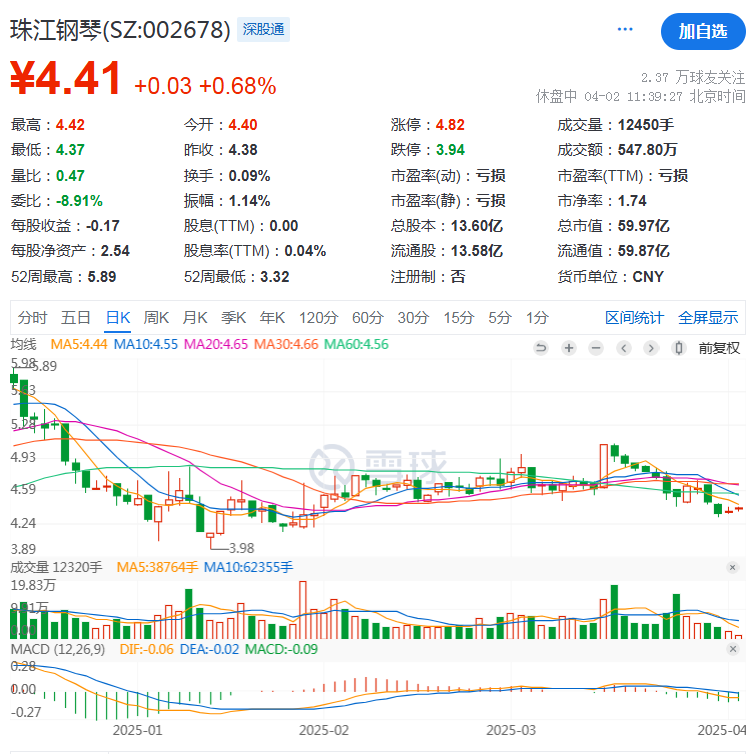The width and height of the screenshot is (754, 754).
Task: Click the MA10:4.55 moving average label
Action: pos(146,344)
